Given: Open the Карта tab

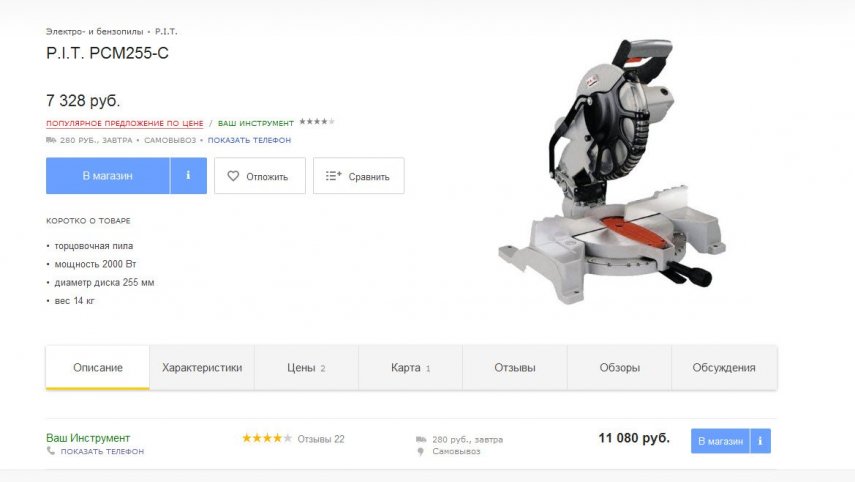Looking at the screenshot, I should 411,367.
